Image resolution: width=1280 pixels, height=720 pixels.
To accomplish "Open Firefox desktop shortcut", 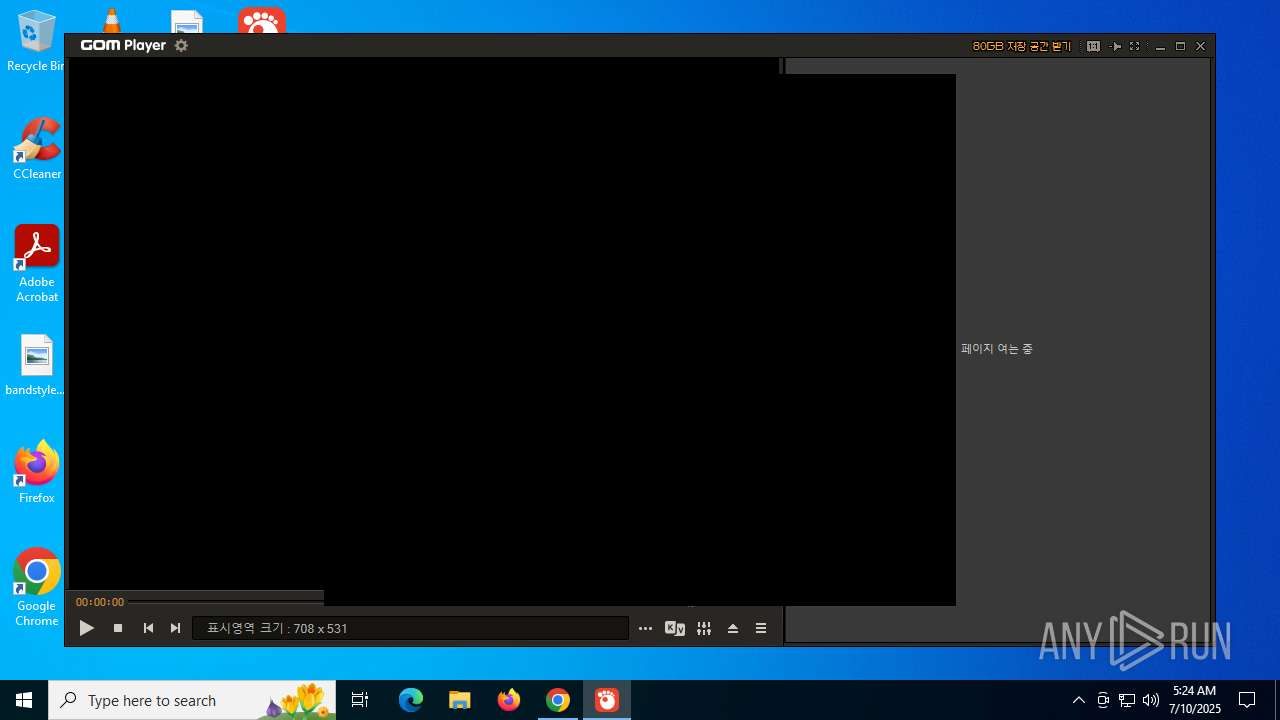I will pyautogui.click(x=37, y=473).
